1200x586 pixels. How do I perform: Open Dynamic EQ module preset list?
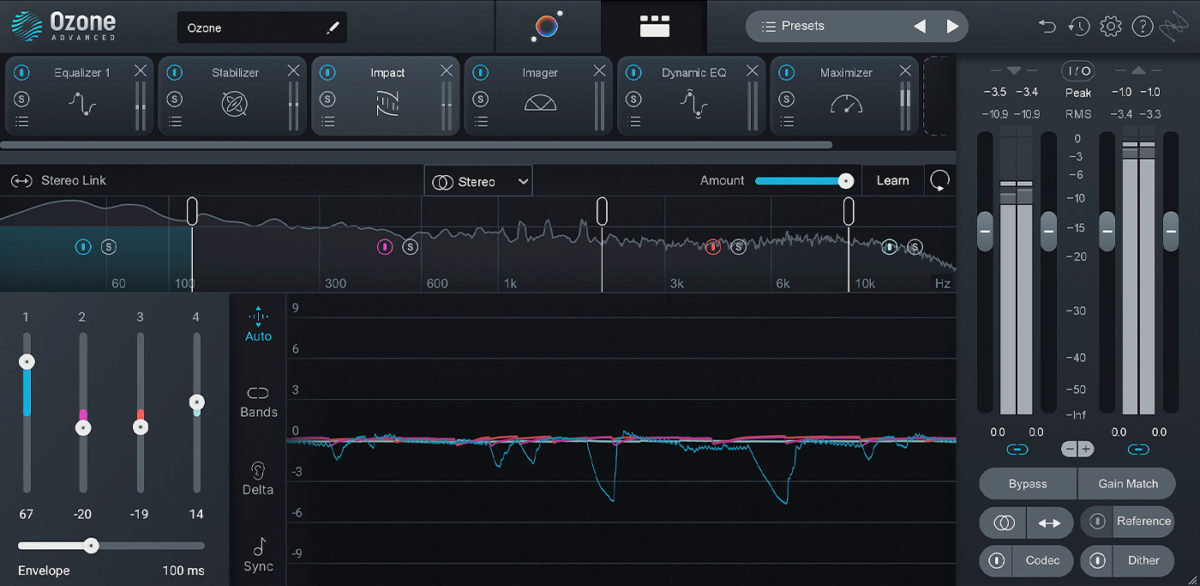(633, 122)
